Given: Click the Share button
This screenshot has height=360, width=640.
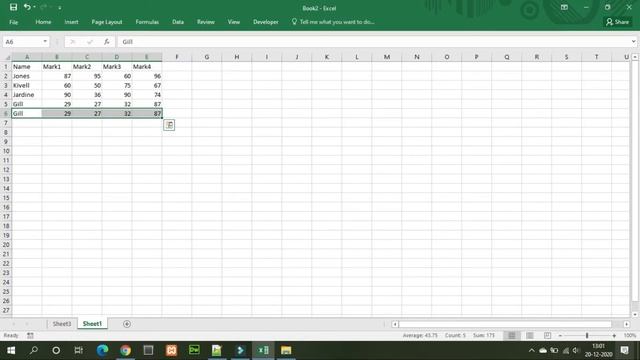Looking at the screenshot, I should point(618,22).
